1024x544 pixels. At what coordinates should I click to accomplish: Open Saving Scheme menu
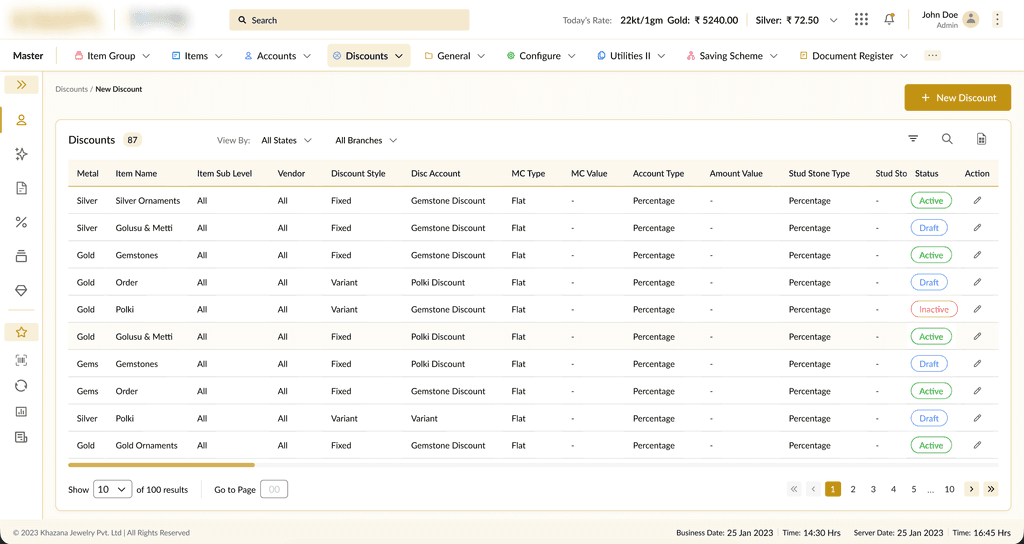point(731,56)
